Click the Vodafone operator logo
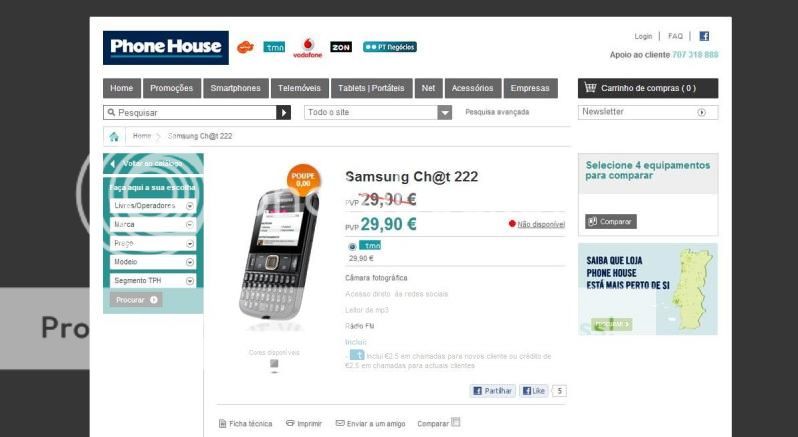The image size is (798, 437). tap(308, 48)
